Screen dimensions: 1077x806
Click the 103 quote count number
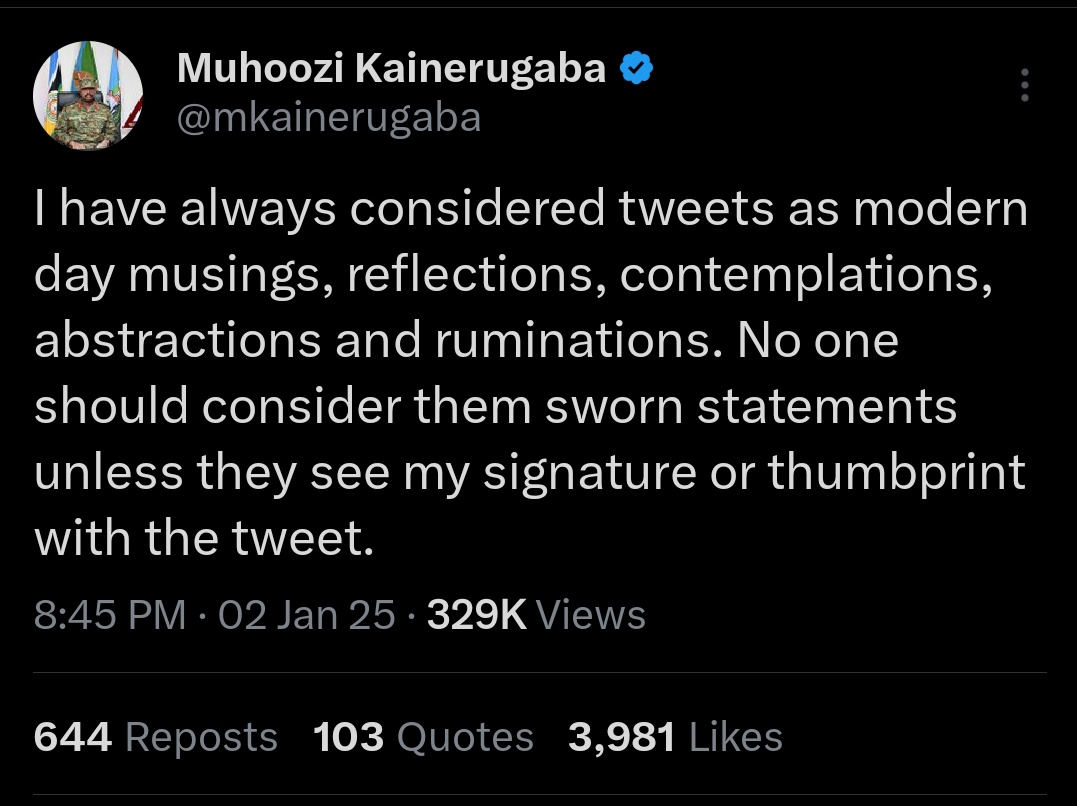[348, 737]
